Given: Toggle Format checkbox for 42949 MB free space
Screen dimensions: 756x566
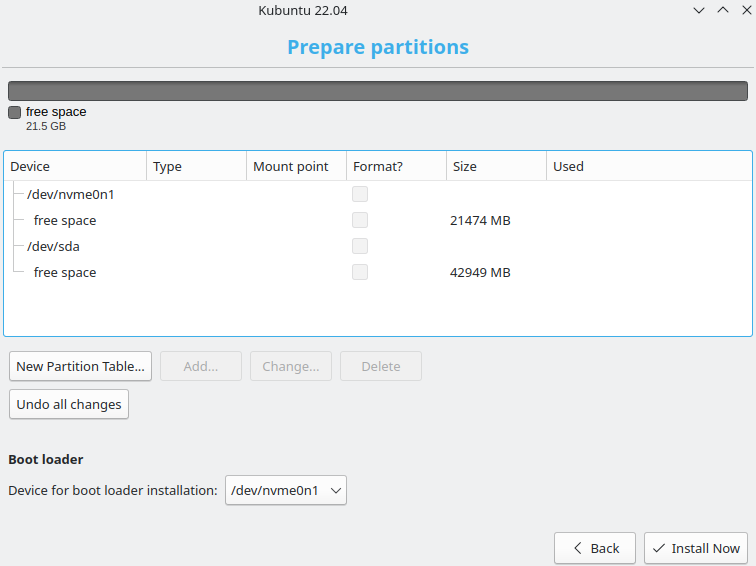Looking at the screenshot, I should (x=360, y=272).
